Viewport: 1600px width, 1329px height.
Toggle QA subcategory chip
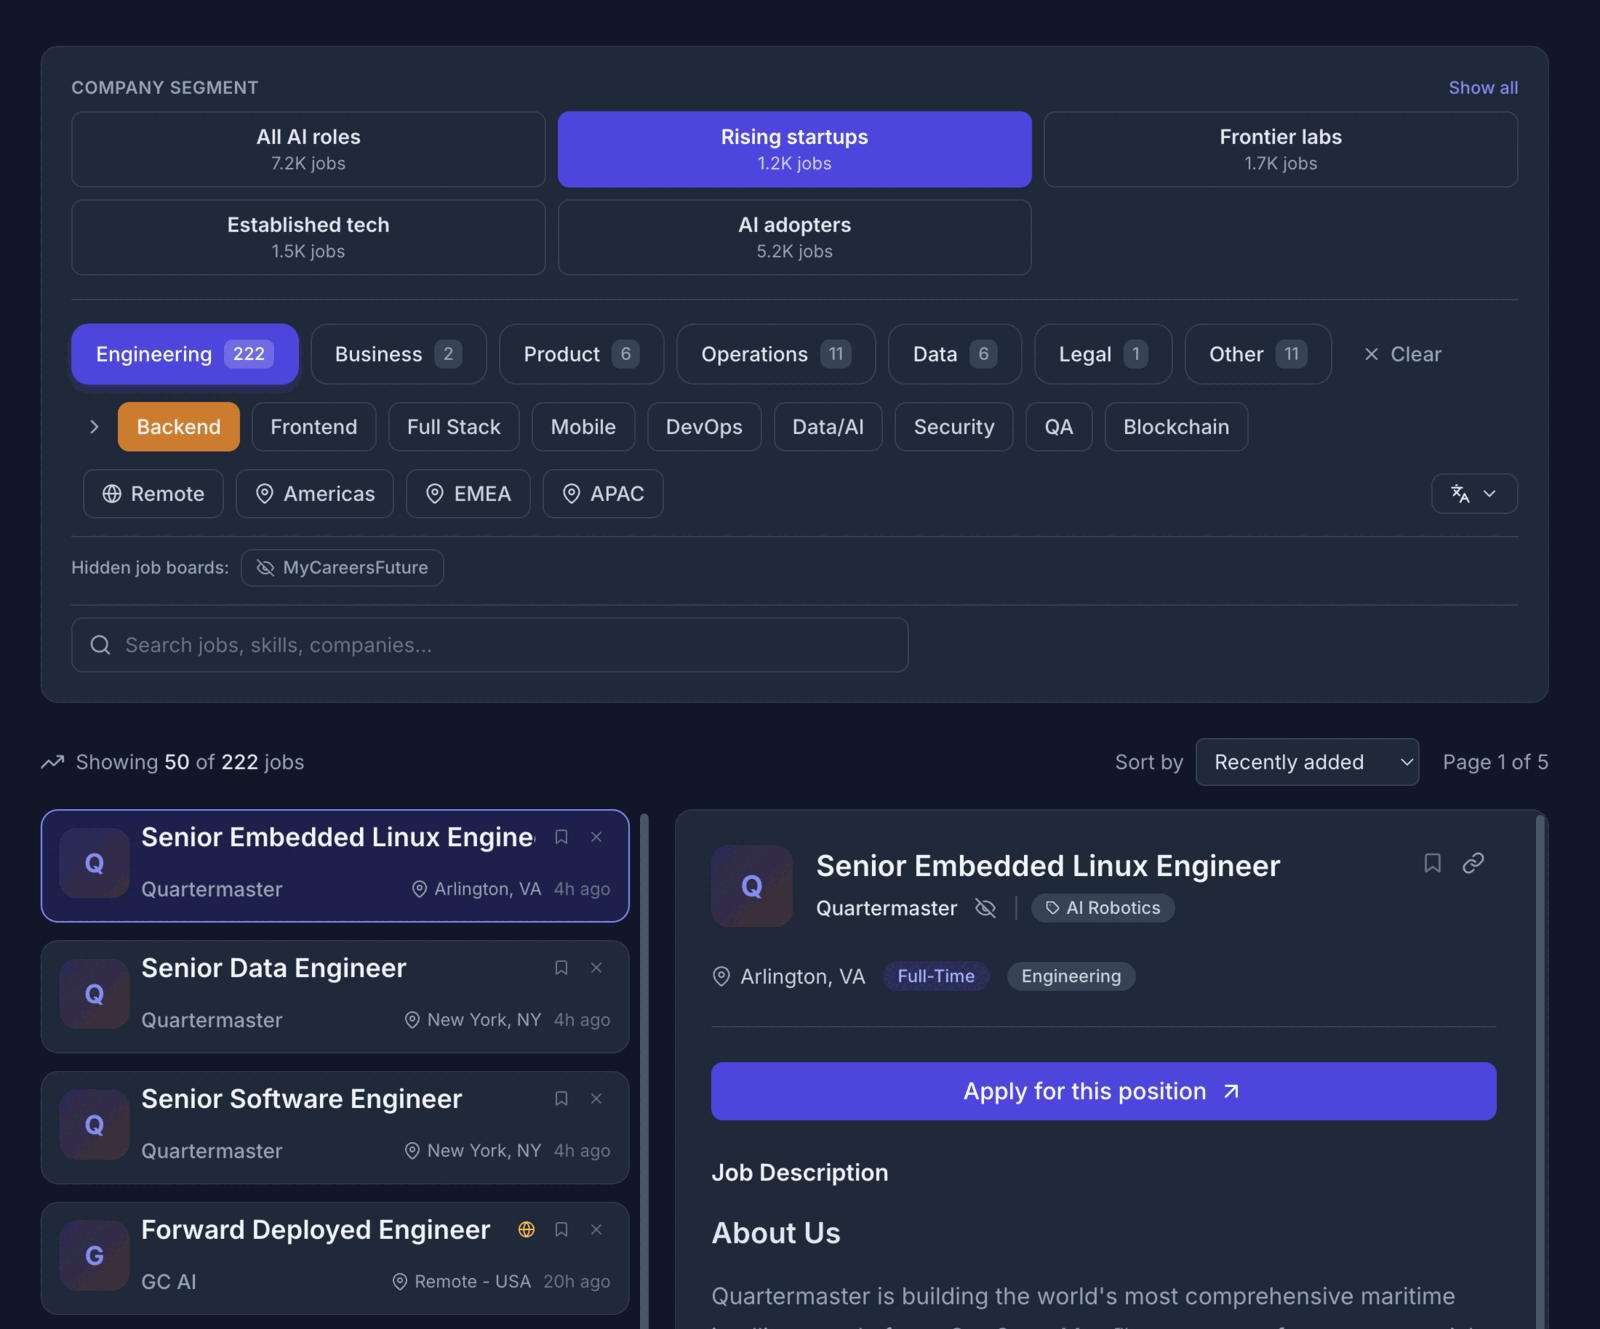[1059, 427]
